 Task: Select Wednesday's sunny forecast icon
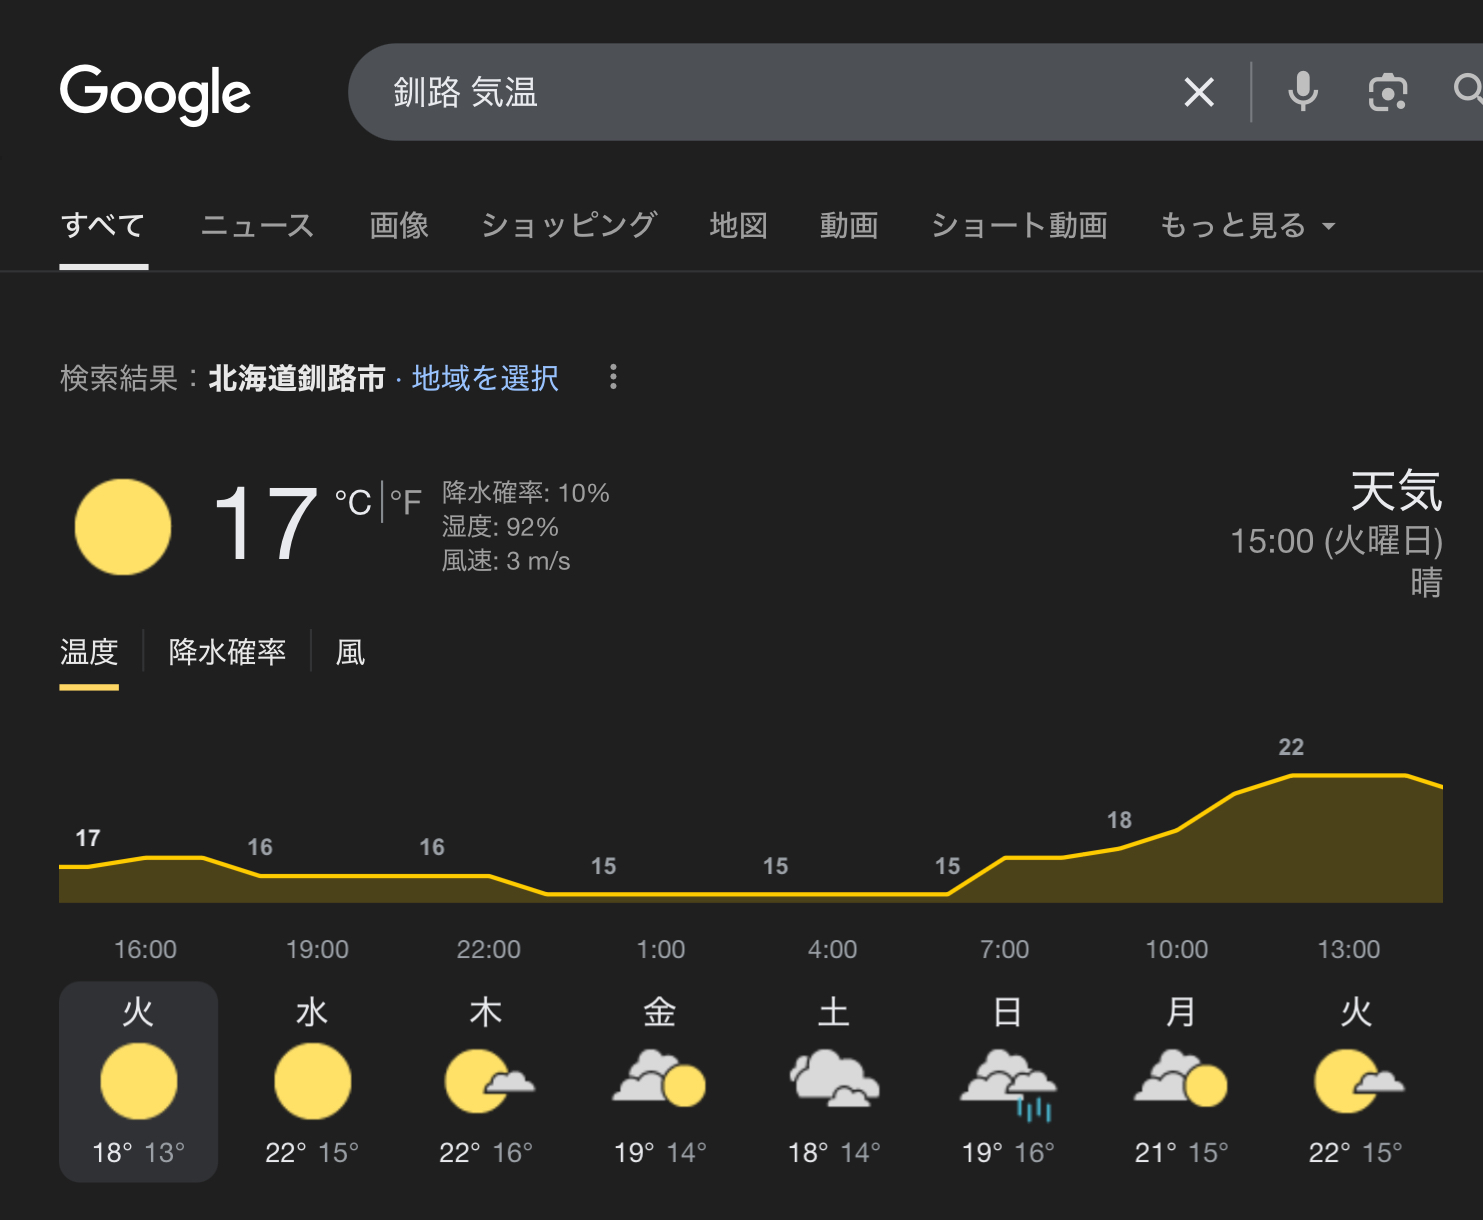312,1081
